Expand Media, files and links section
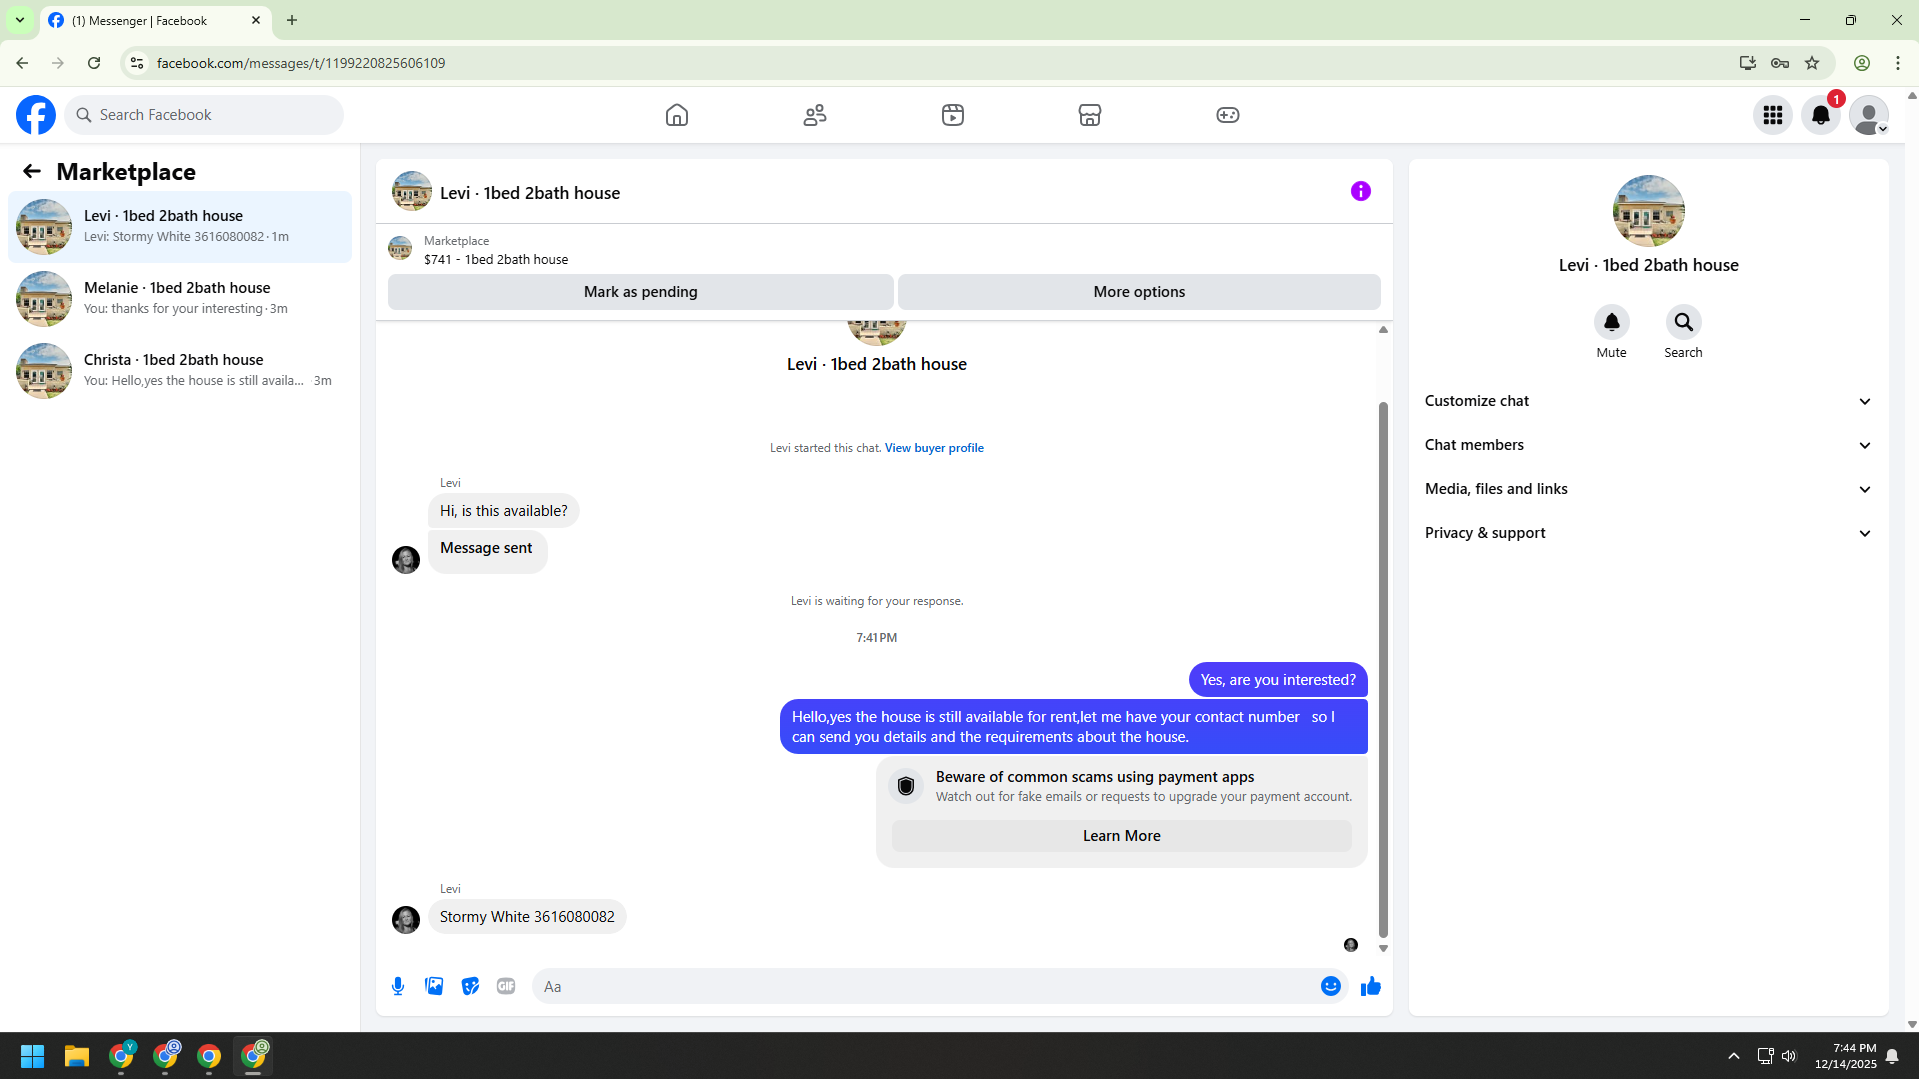The image size is (1919, 1079). (x=1648, y=489)
